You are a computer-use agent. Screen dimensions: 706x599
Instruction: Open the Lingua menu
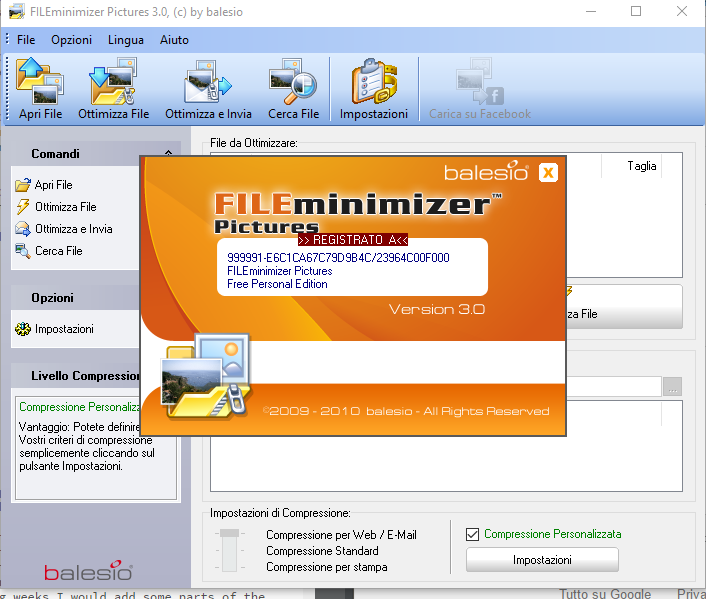tap(126, 40)
